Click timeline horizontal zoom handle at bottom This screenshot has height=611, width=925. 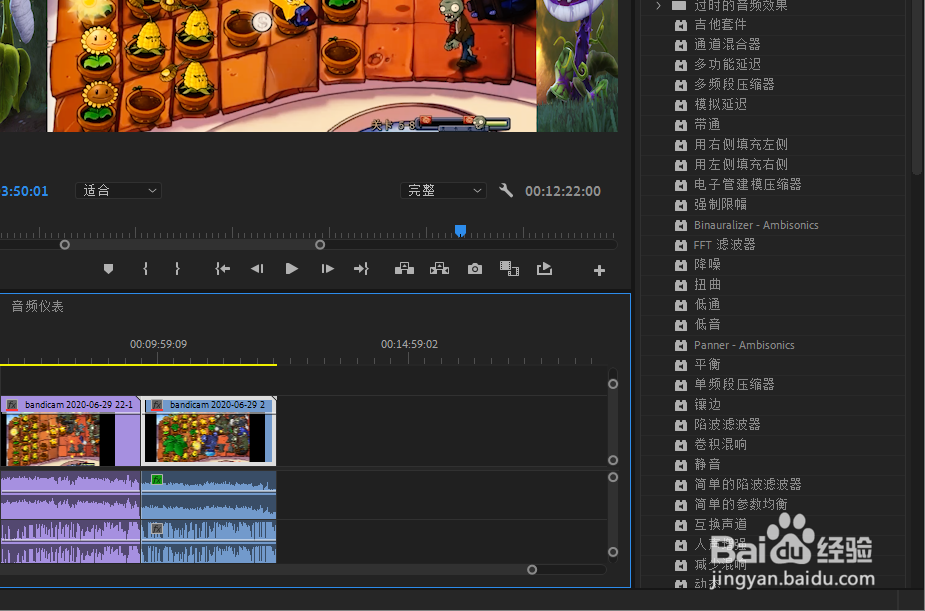click(x=532, y=570)
